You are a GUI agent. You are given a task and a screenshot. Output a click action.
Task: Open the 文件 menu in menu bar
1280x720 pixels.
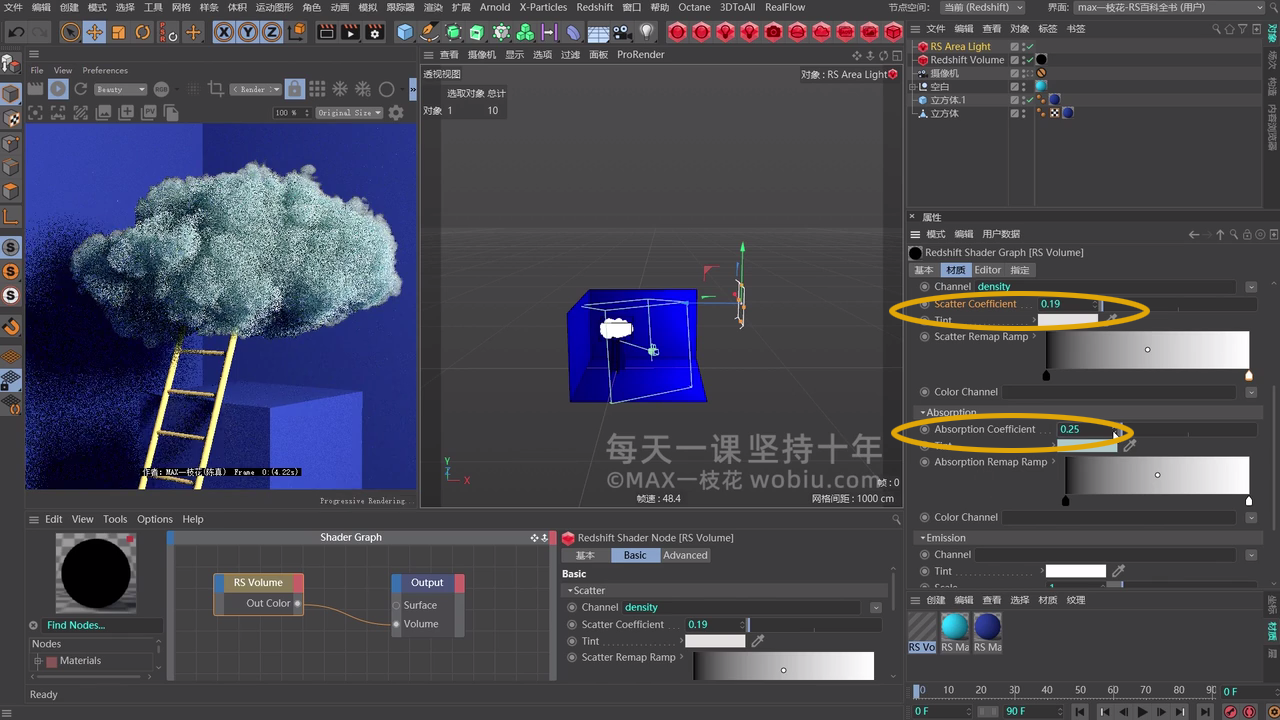click(x=13, y=7)
